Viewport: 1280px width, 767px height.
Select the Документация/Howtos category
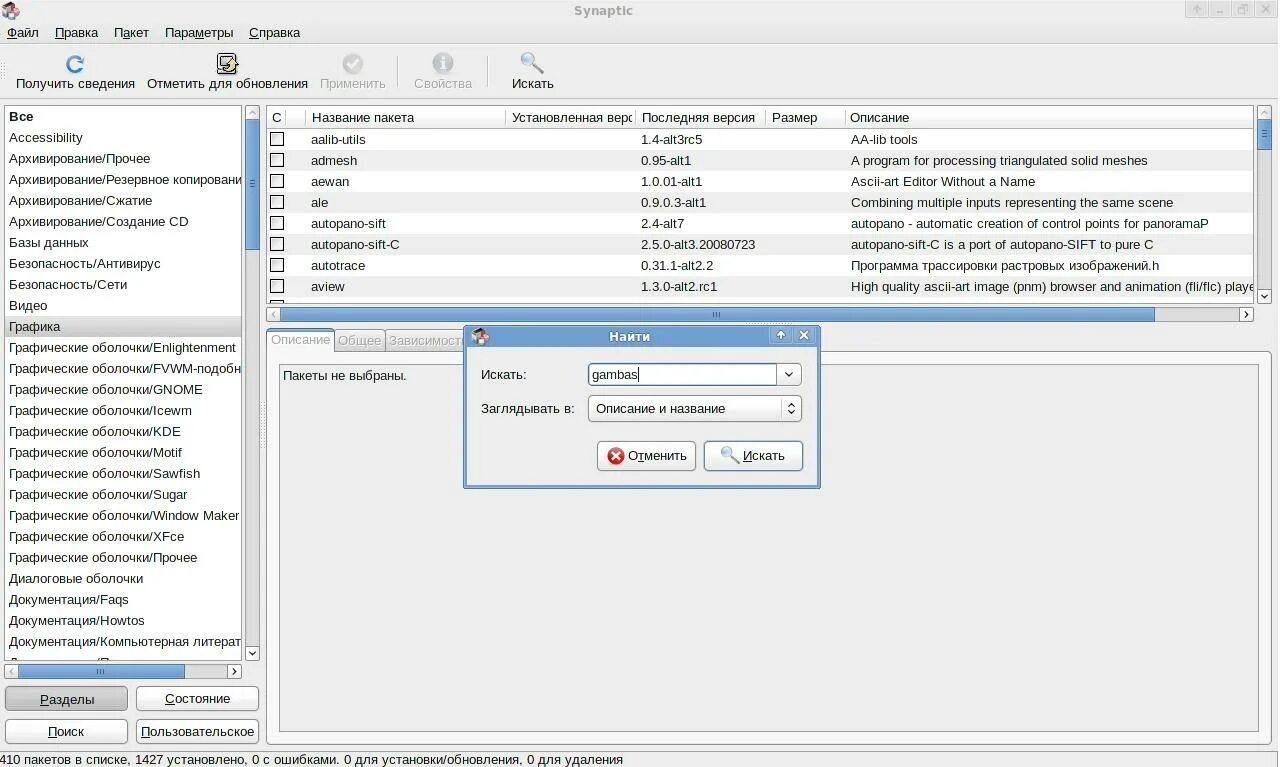pyautogui.click(x=123, y=620)
